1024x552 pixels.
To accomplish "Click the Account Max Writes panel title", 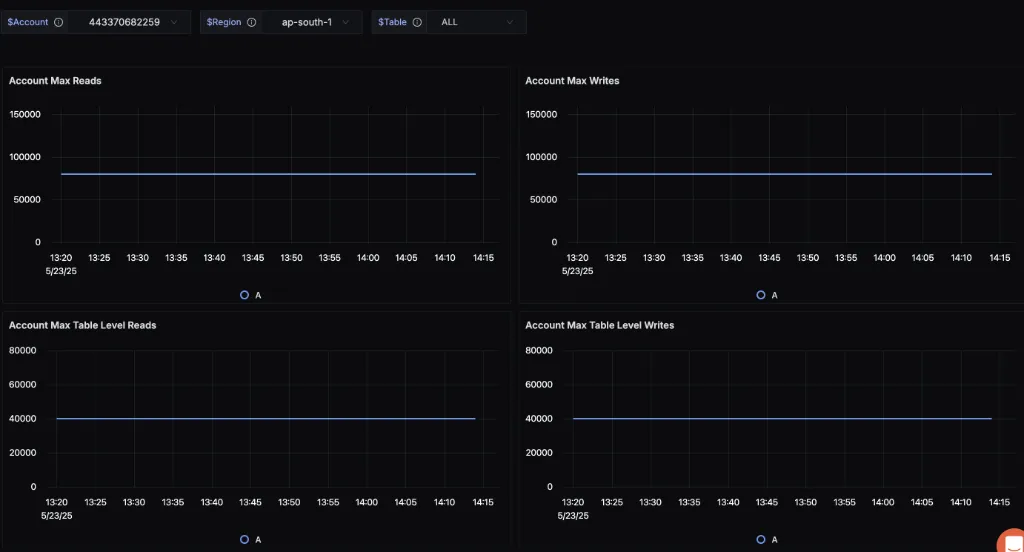I will 572,81.
